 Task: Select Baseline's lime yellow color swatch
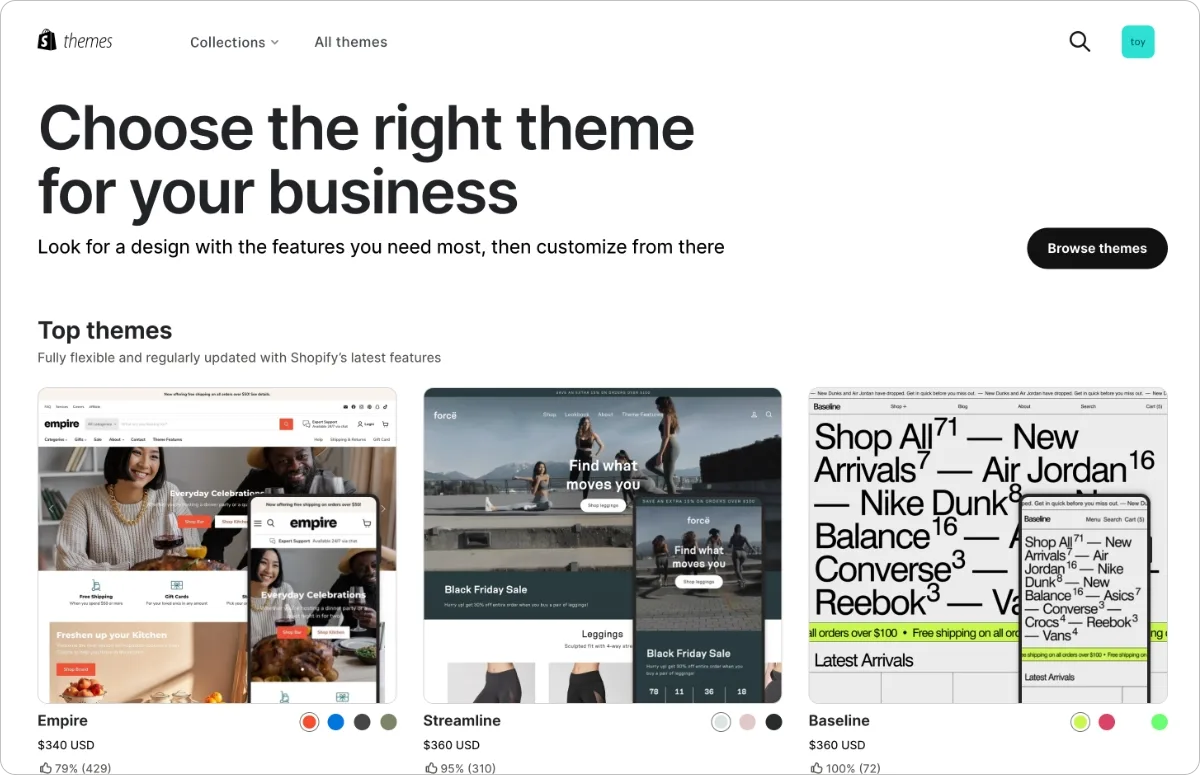click(1080, 722)
